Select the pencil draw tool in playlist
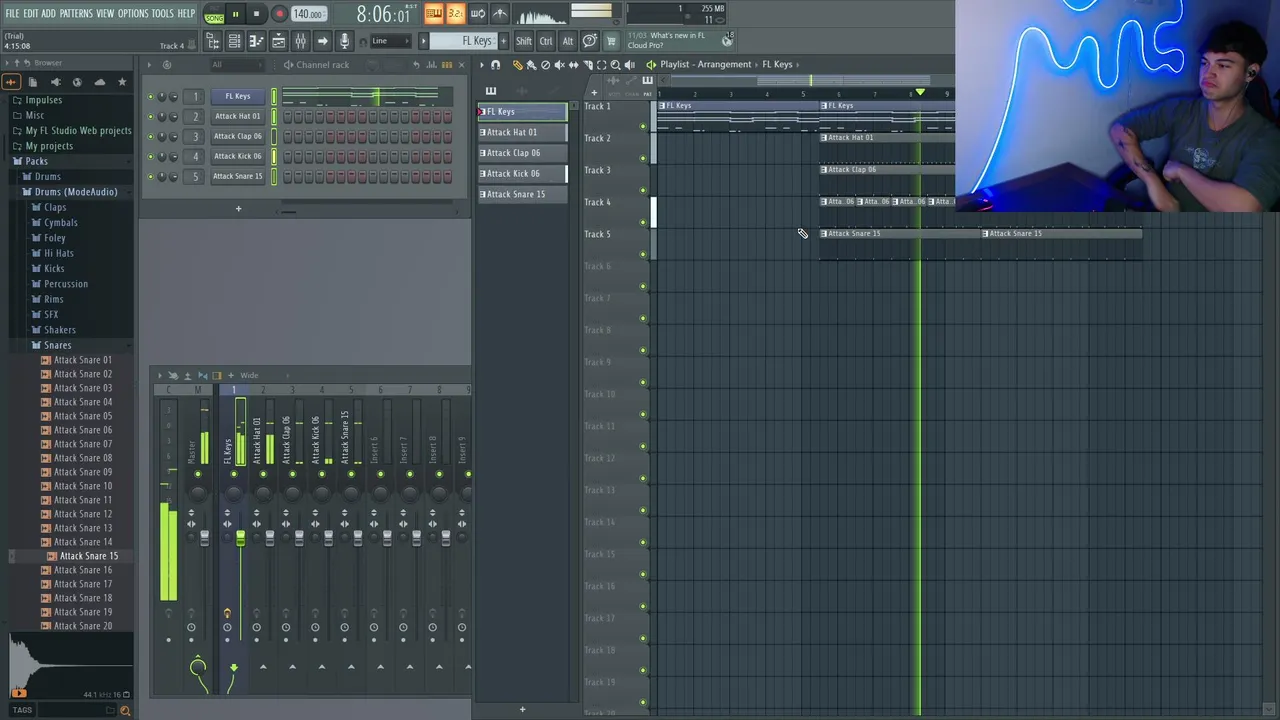 [x=517, y=64]
